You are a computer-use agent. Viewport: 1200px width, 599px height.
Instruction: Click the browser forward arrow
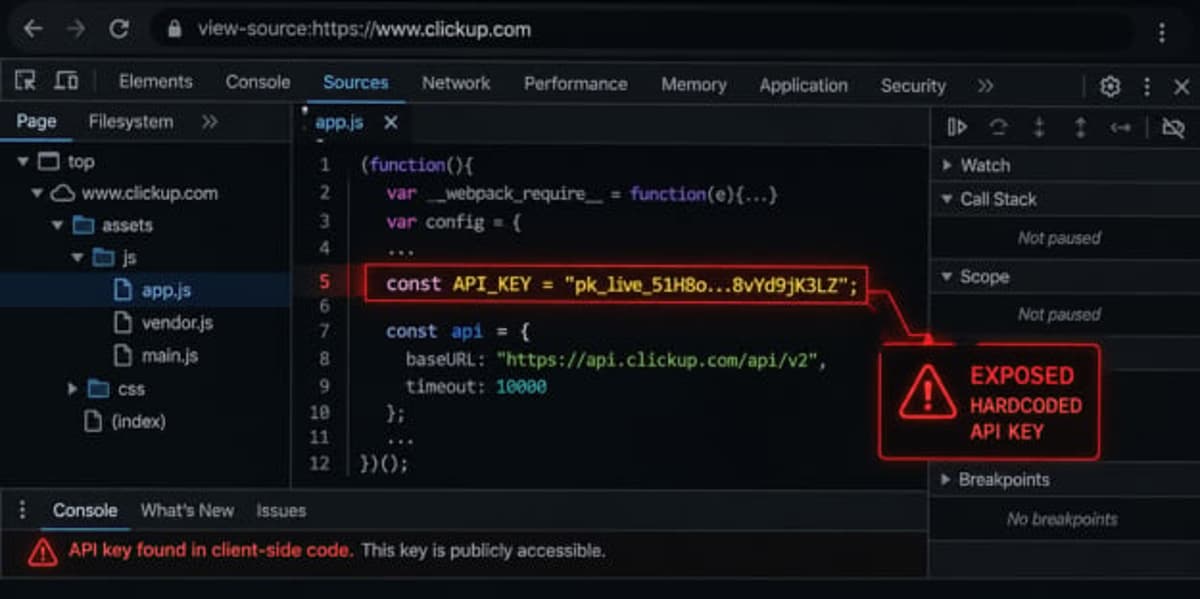point(76,29)
